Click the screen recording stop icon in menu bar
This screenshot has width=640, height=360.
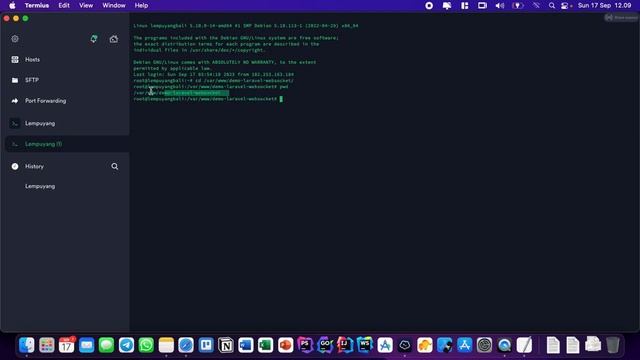(x=429, y=5)
